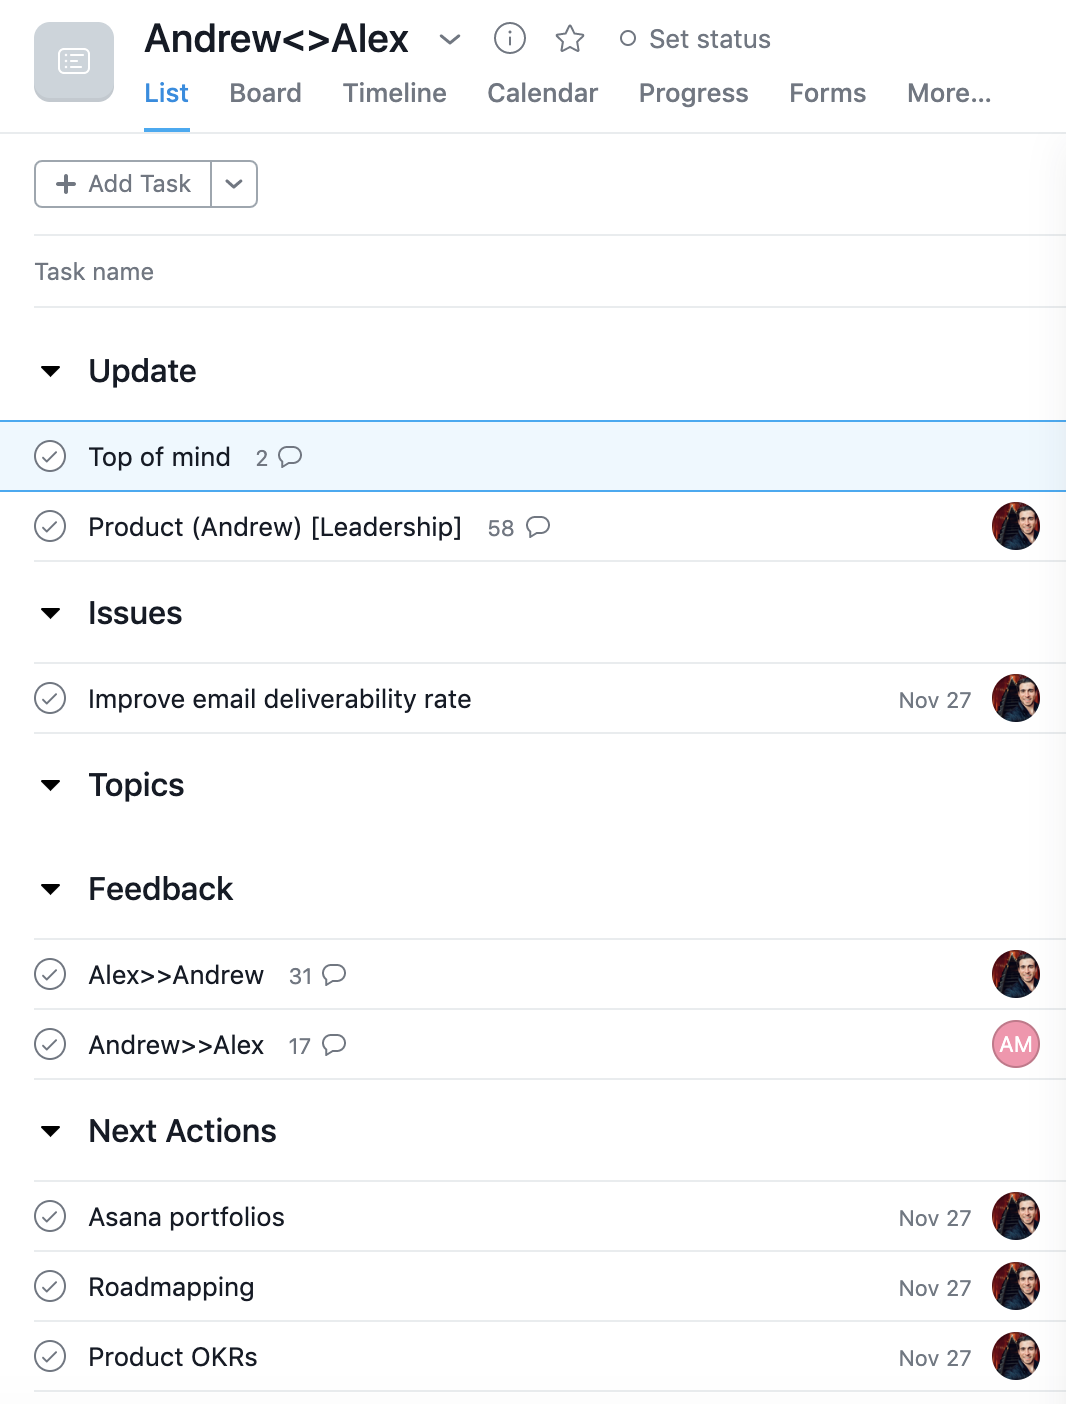Open project info details icon

510,39
